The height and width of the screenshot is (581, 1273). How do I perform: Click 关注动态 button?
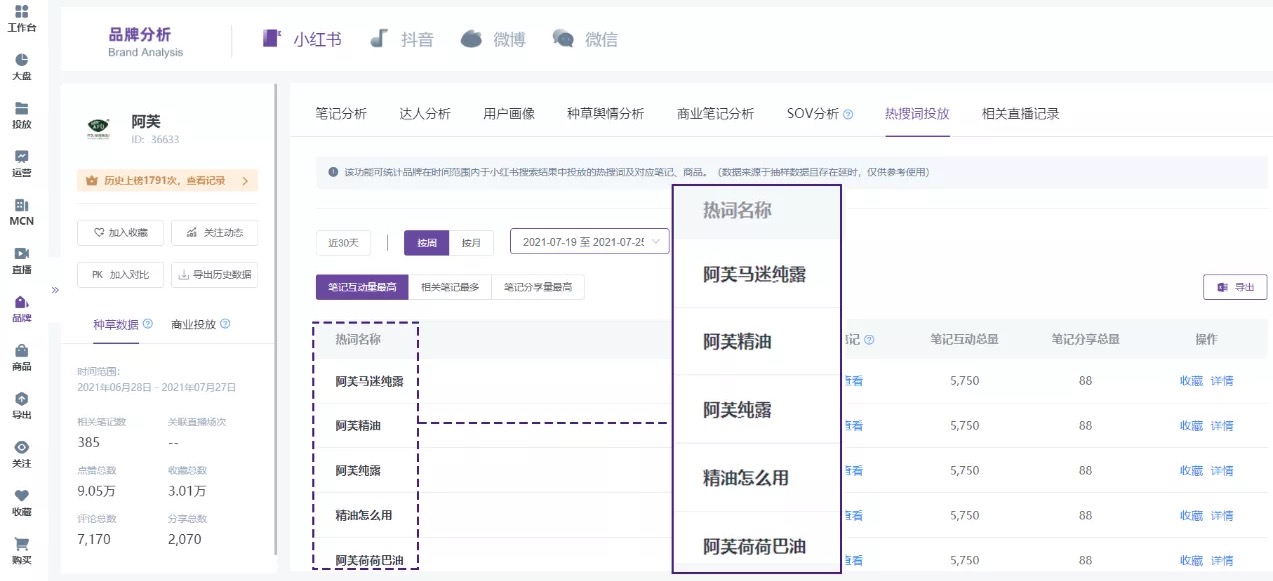(x=215, y=233)
